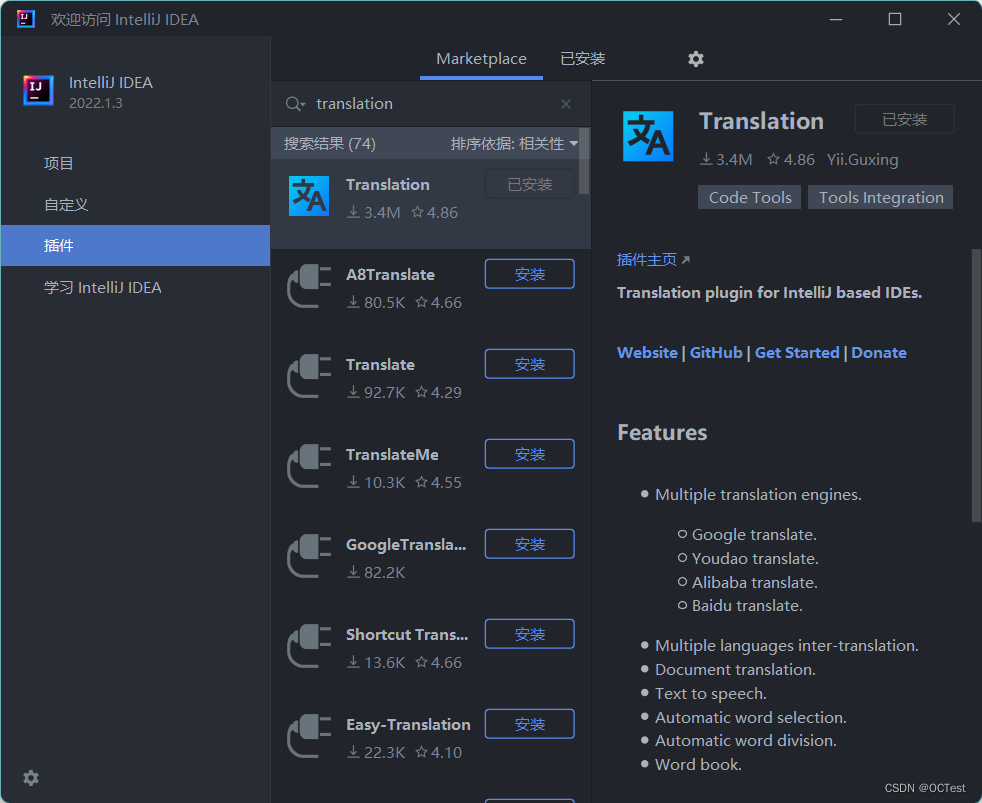Screen dimensions: 982x803
Task: Open the Website link
Action: [647, 353]
